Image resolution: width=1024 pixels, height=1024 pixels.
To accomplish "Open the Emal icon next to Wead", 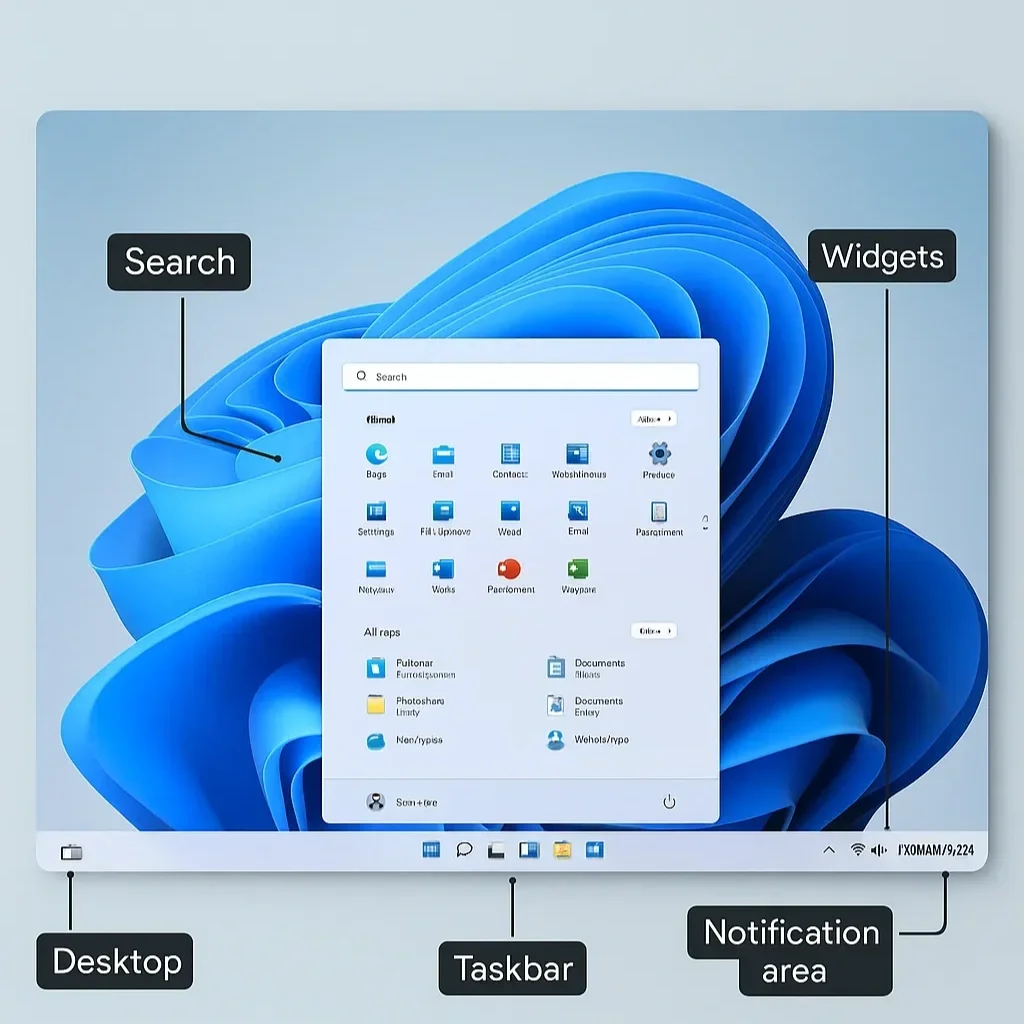I will point(578,511).
